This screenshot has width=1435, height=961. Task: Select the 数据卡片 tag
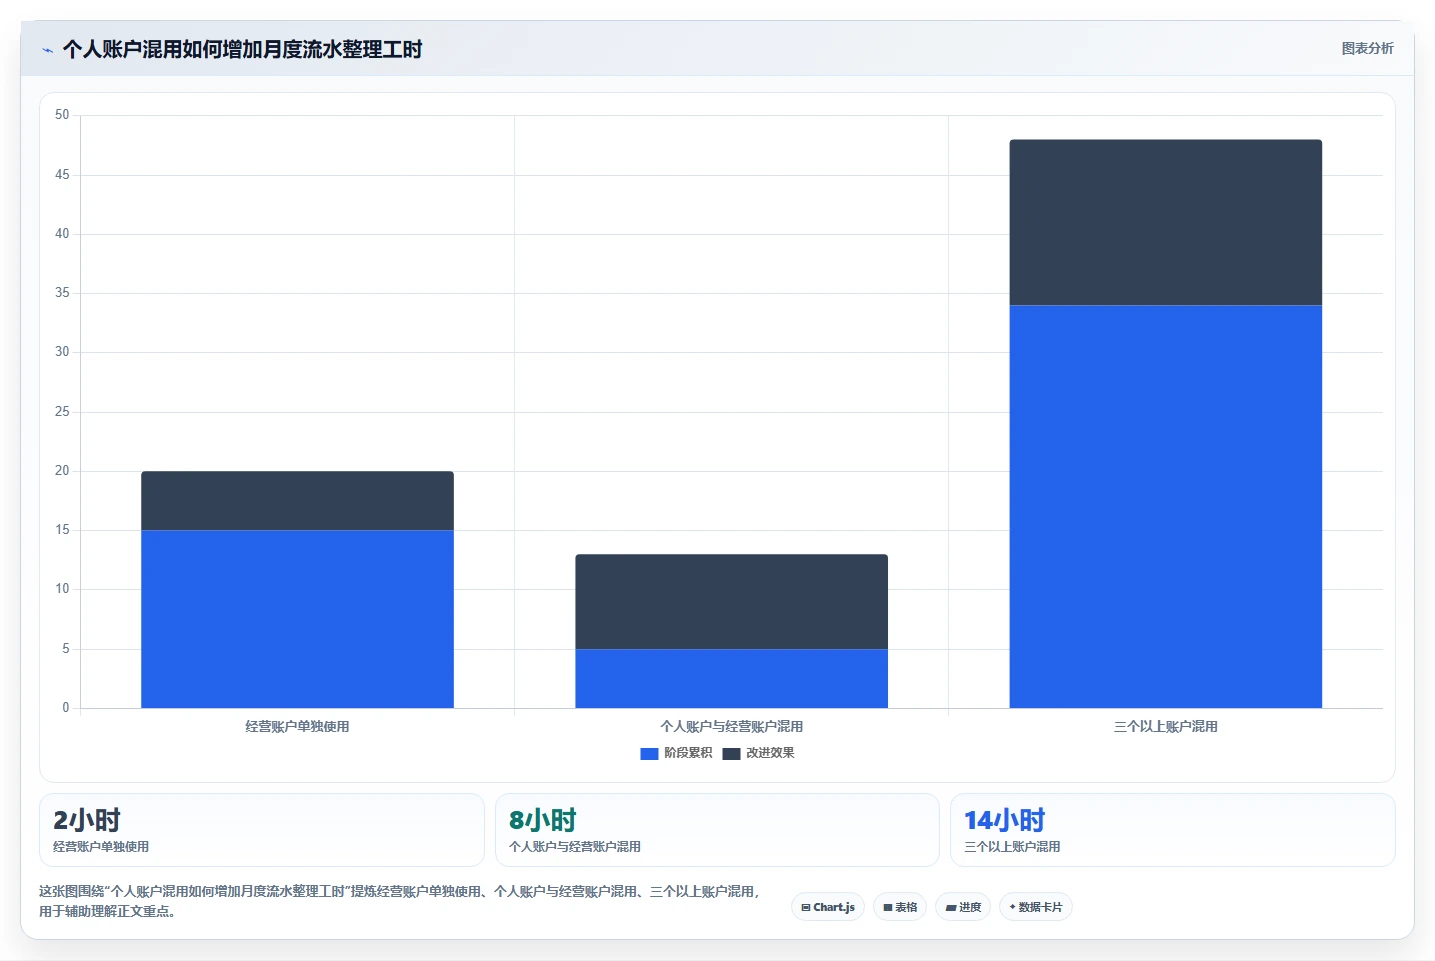click(1035, 907)
